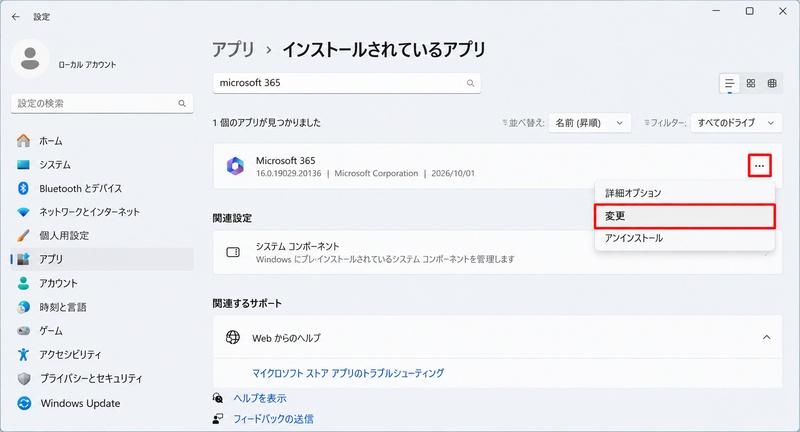Open ゲーム settings

(102, 331)
